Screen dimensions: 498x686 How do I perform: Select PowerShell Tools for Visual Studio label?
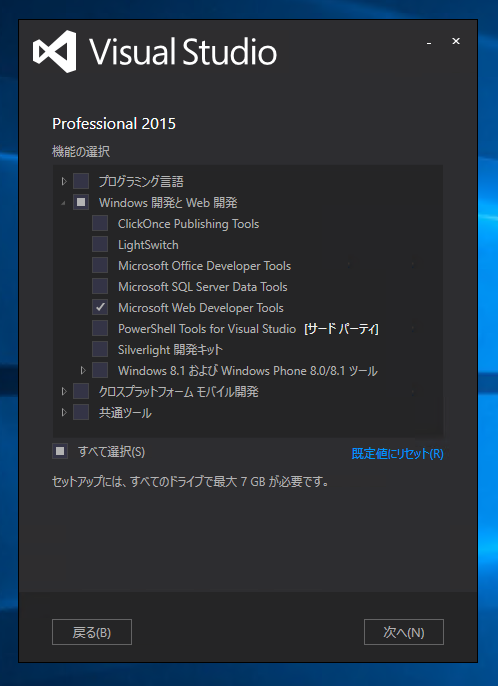tap(207, 329)
